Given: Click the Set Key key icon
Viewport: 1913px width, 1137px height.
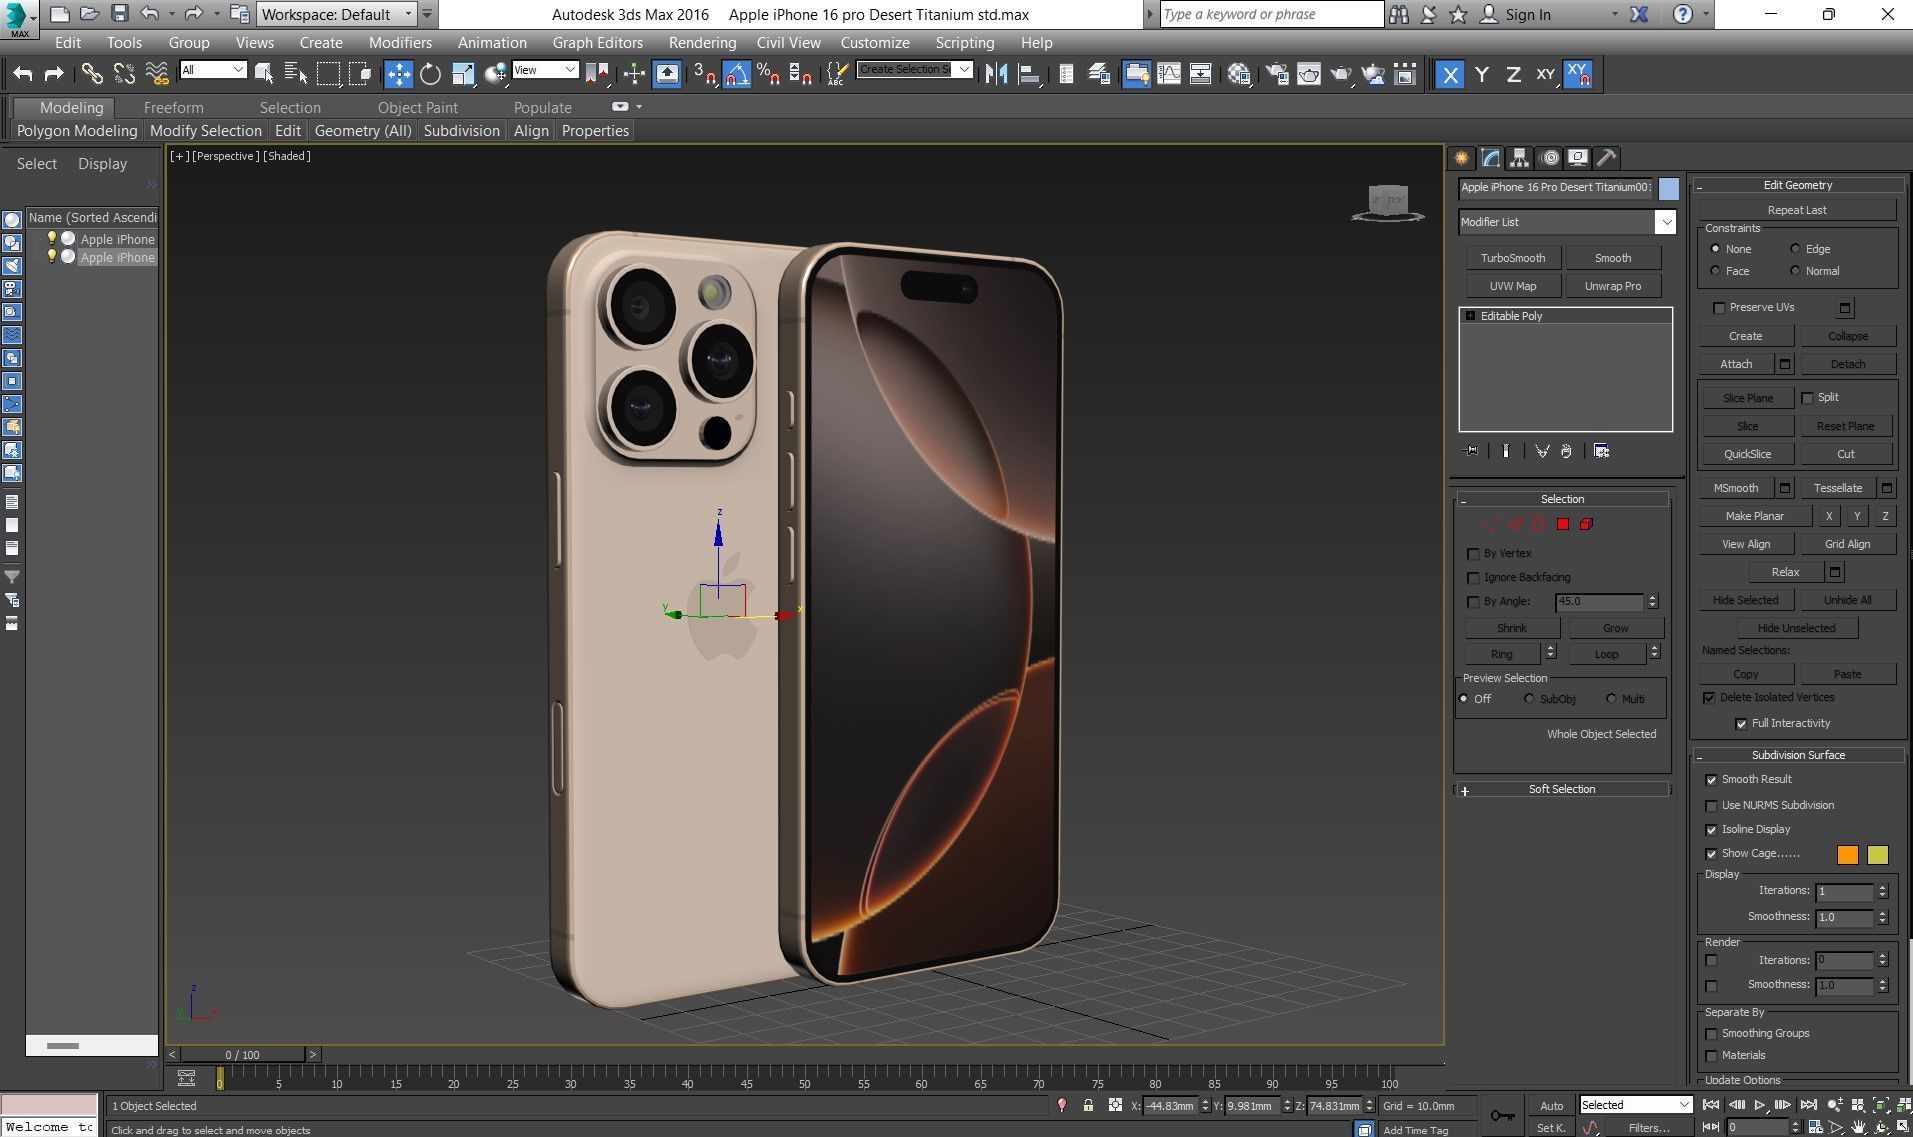Looking at the screenshot, I should click(x=1502, y=1116).
